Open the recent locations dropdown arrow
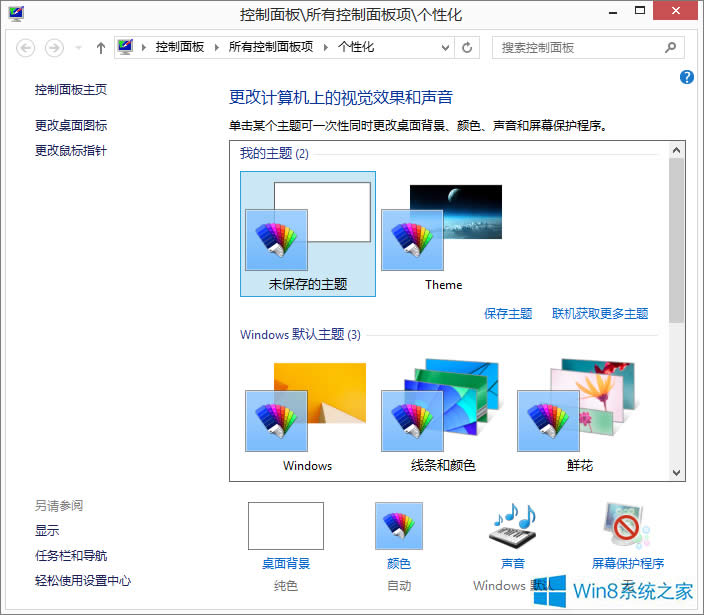 [78, 48]
